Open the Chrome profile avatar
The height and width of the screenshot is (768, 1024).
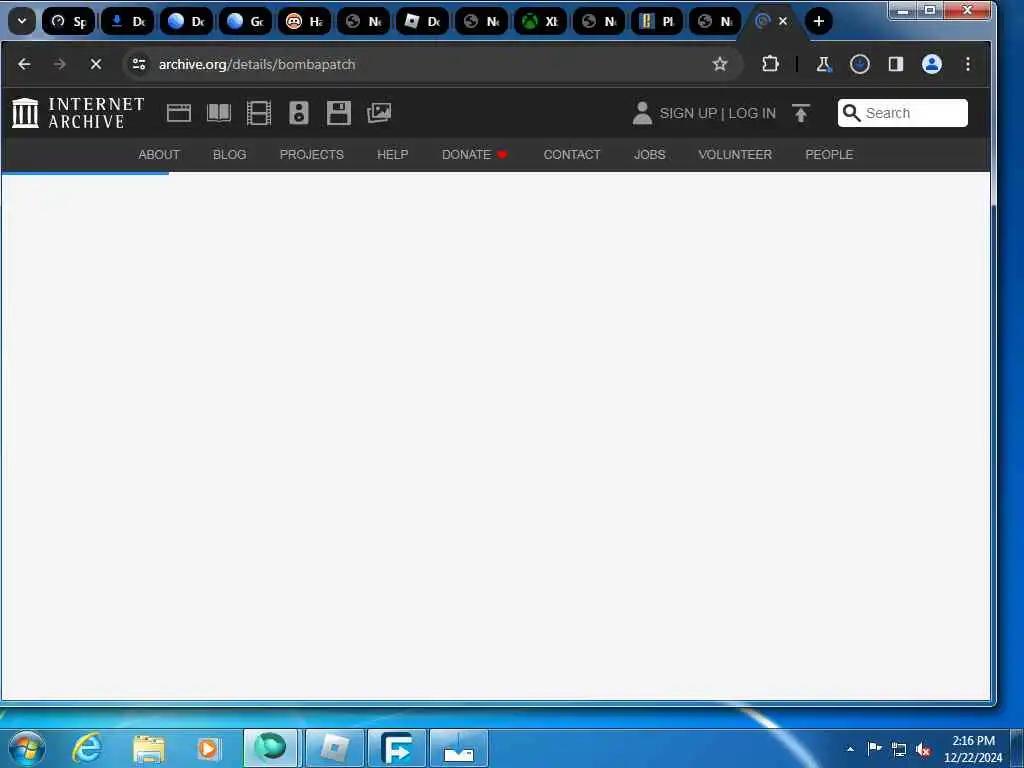[x=931, y=64]
